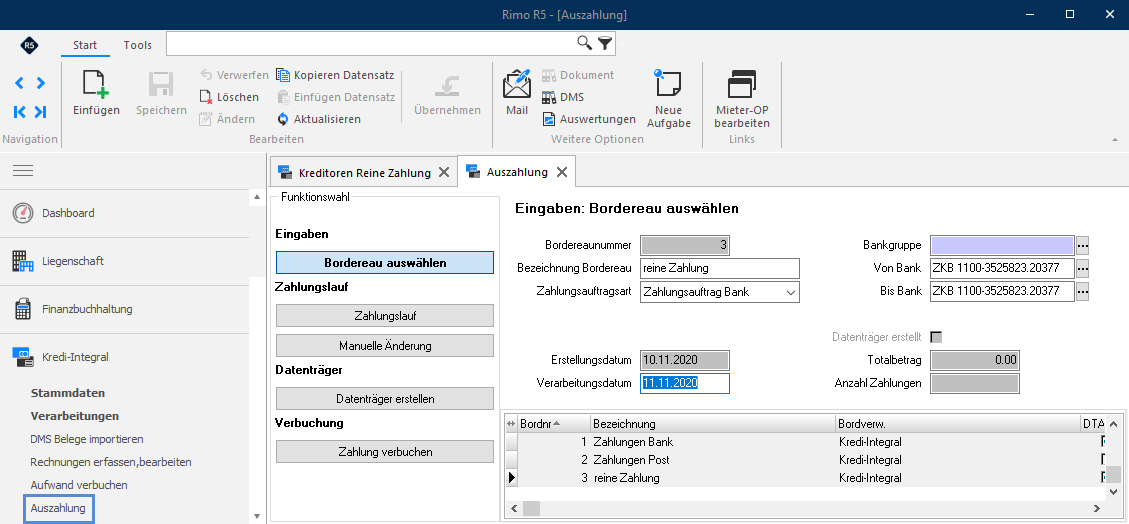Go to previous record arrow
The width and height of the screenshot is (1129, 524).
[19, 83]
